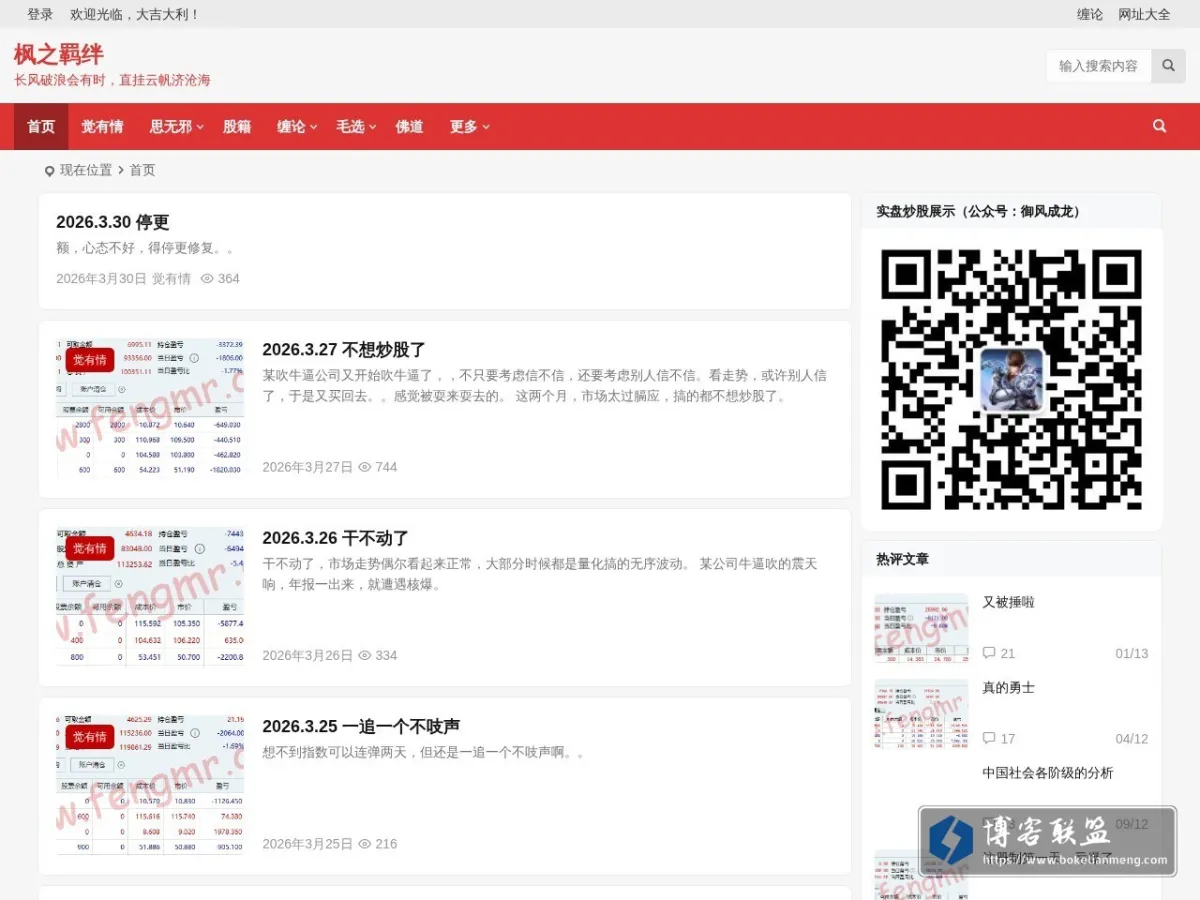Image resolution: width=1200 pixels, height=900 pixels.
Task: Open search via red navbar magnifier icon
Action: tap(1160, 126)
